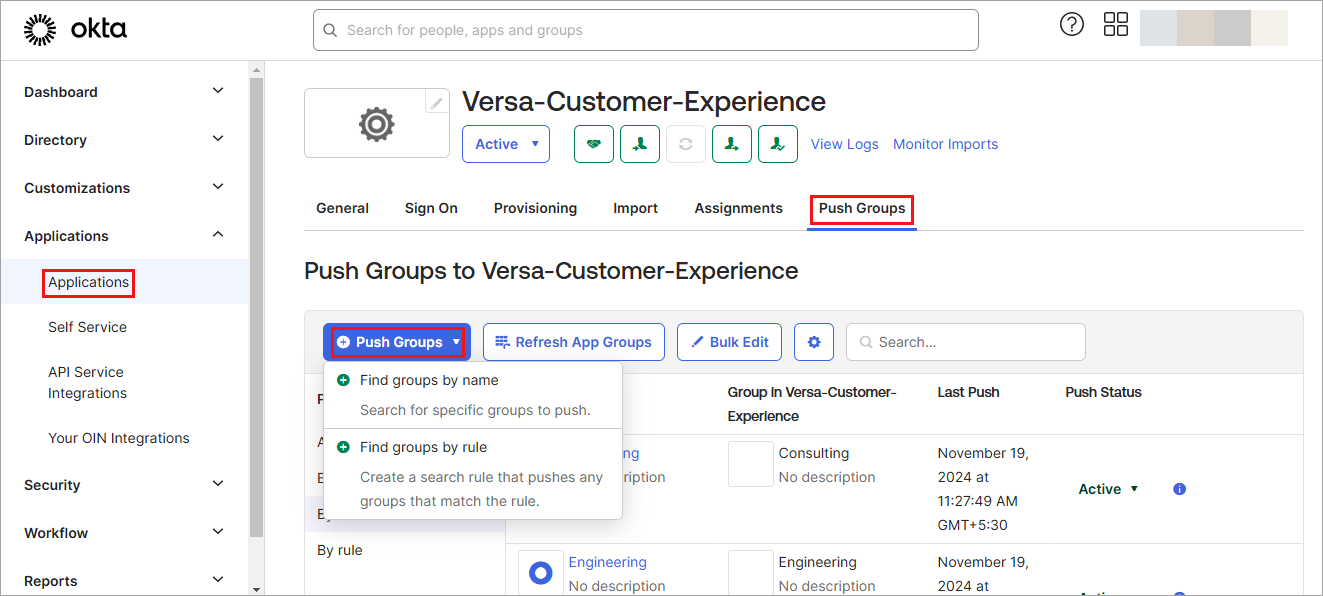Open the Active application status dropdown
The height and width of the screenshot is (596, 1323).
(x=505, y=144)
